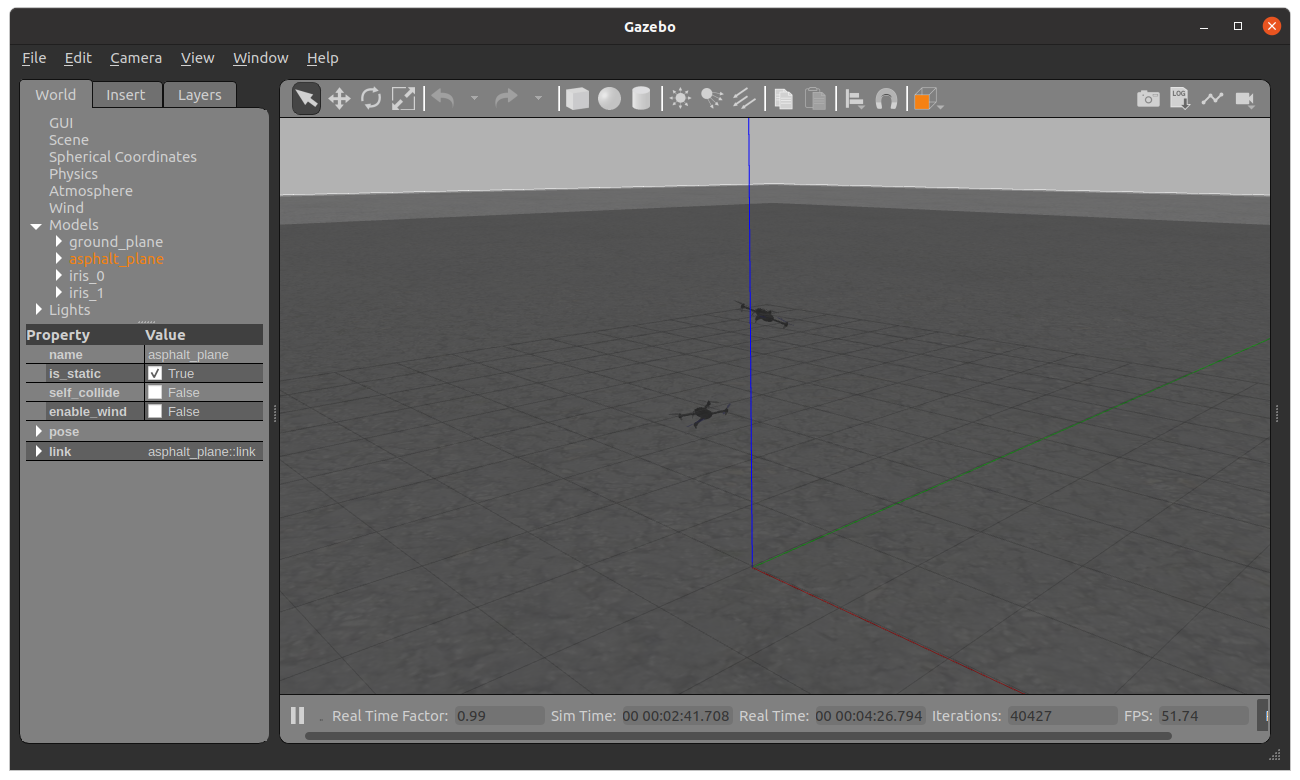The image size is (1300, 780).
Task: Insert a box shape
Action: (x=577, y=98)
